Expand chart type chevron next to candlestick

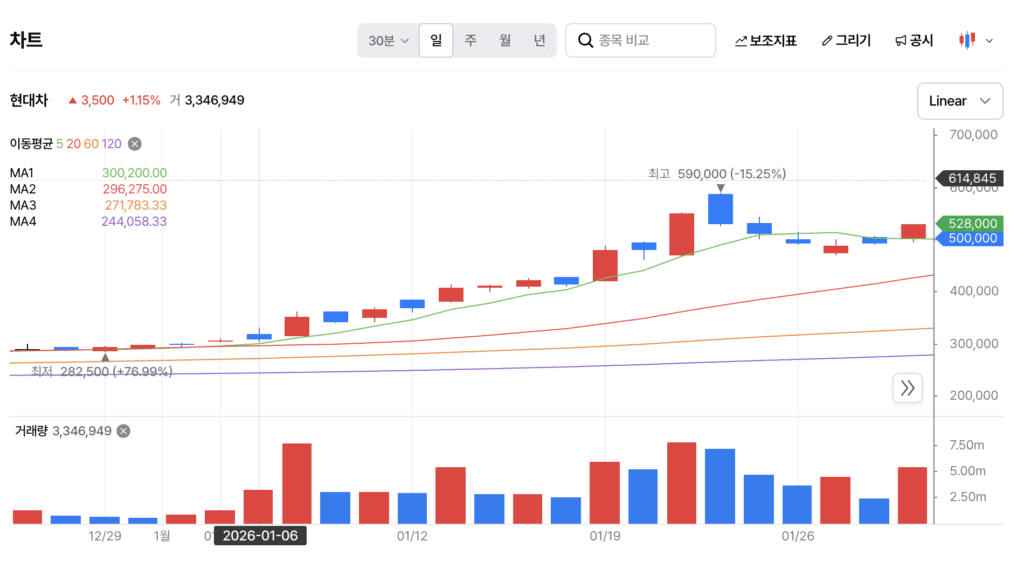(x=990, y=41)
